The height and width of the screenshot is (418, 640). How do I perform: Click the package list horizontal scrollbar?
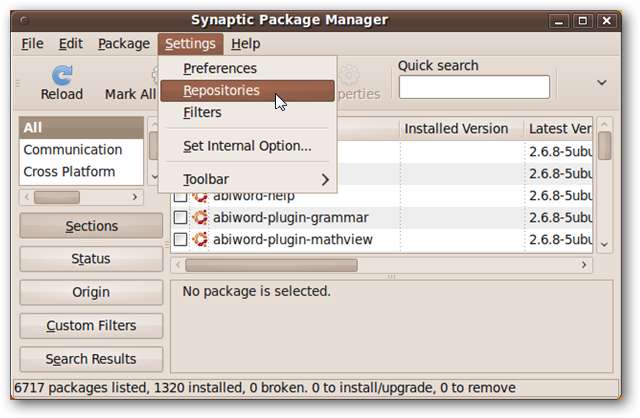pos(270,265)
